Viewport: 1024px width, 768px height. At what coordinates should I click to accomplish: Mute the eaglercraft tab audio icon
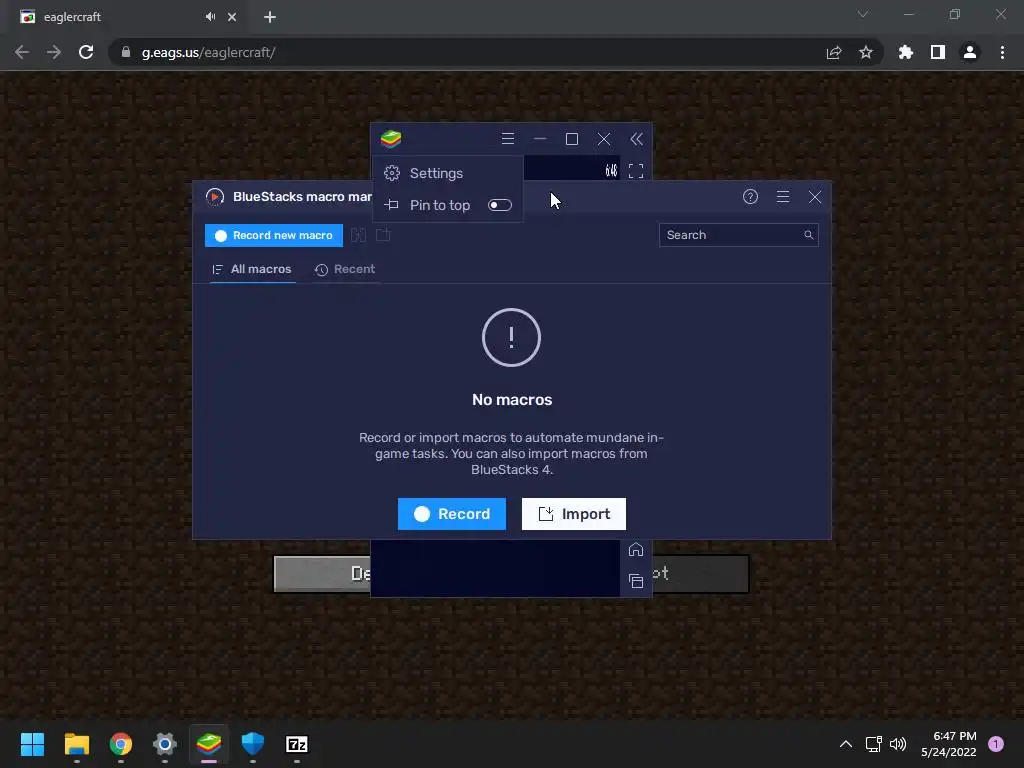[x=210, y=17]
